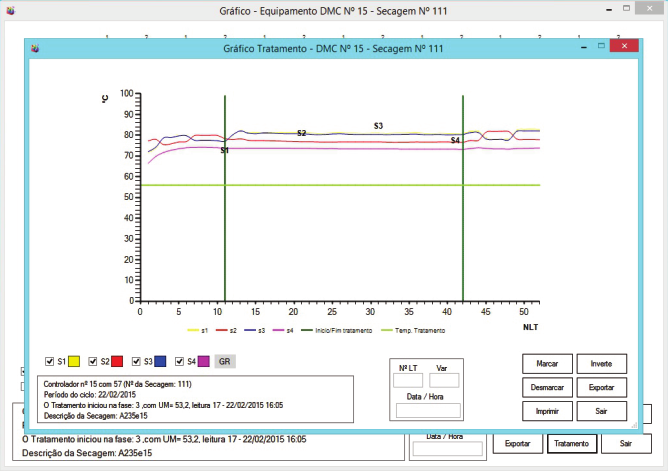This screenshot has width=668, height=471.
Task: Click Exportar in the treatment graph window
Action: point(601,386)
